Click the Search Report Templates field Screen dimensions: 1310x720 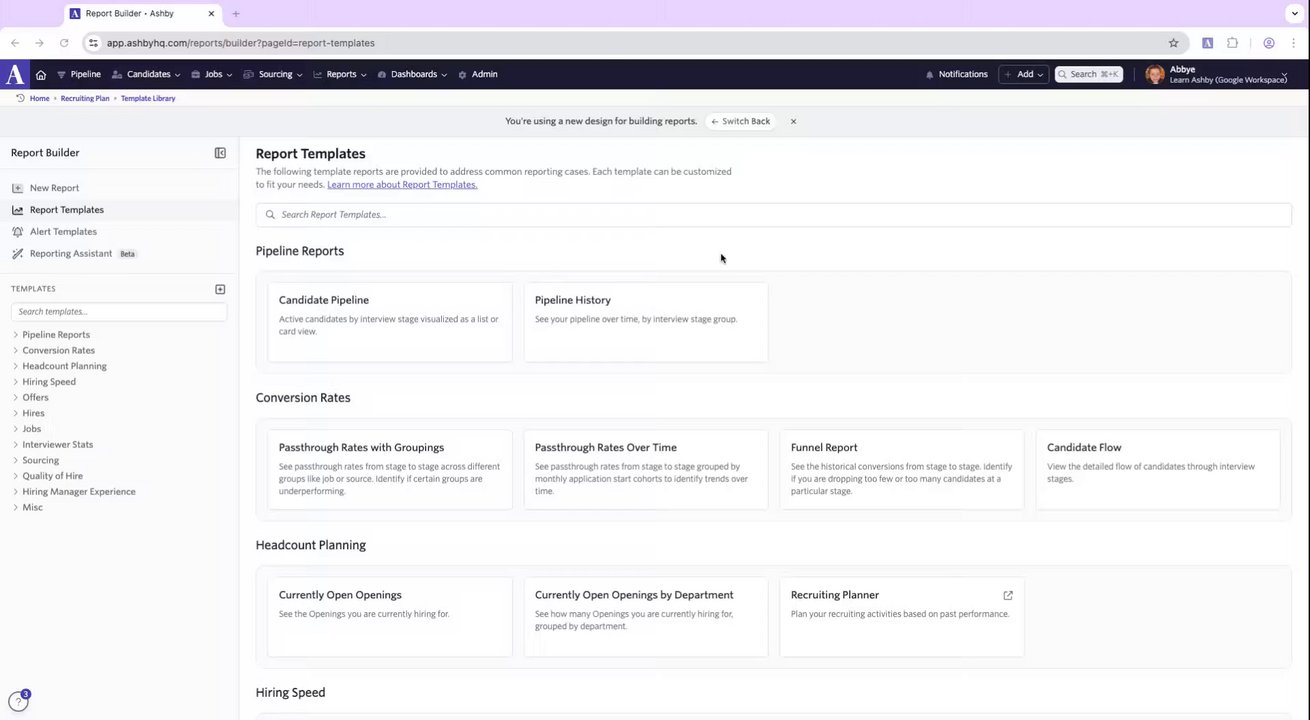pyautogui.click(x=773, y=215)
